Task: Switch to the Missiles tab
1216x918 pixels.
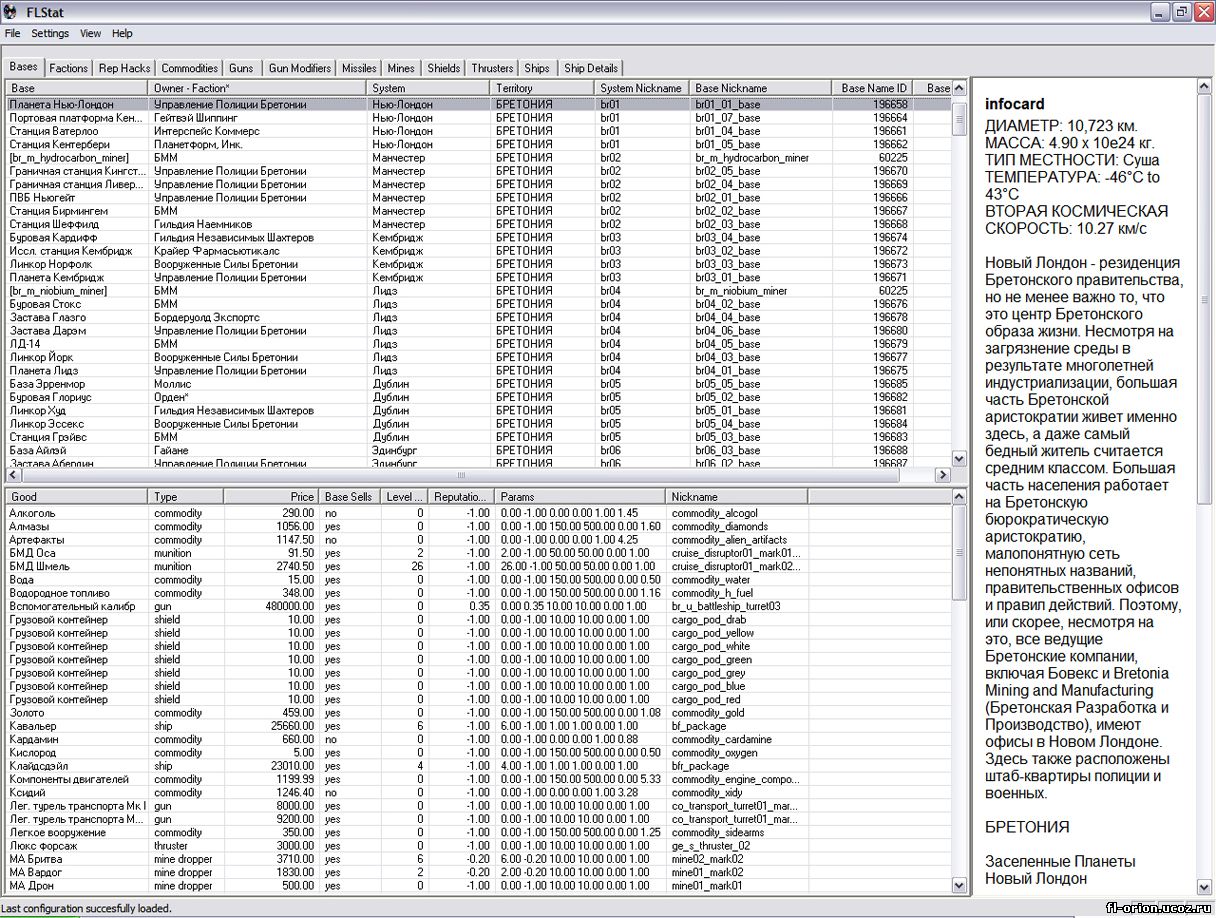Action: click(x=359, y=68)
